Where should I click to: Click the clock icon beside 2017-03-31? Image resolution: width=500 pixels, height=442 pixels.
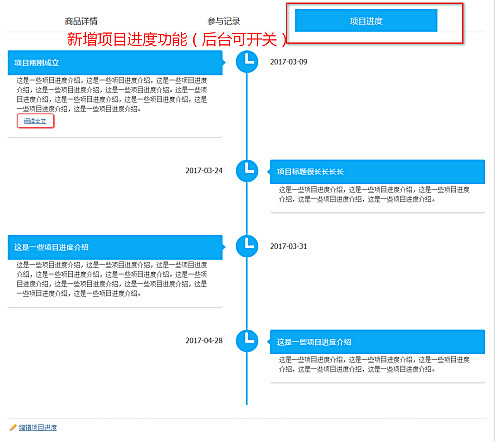coord(247,246)
